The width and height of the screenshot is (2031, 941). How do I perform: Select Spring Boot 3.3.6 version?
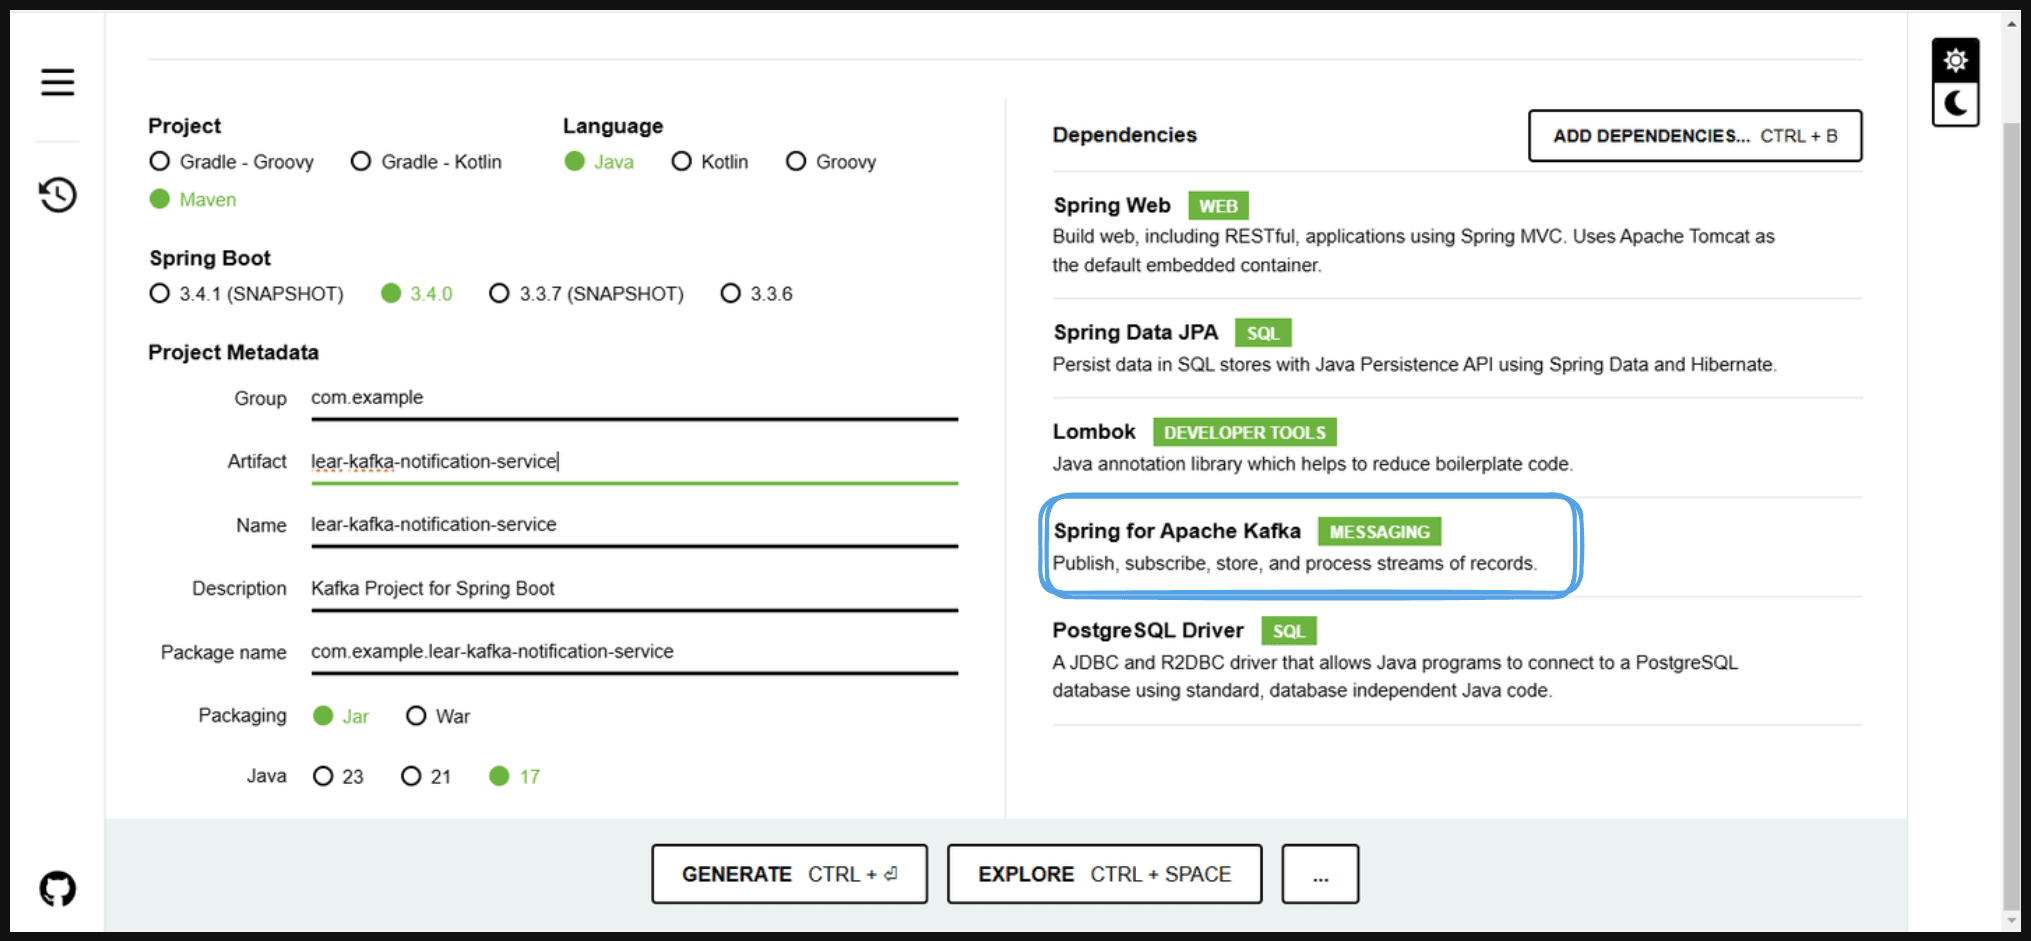coord(757,294)
